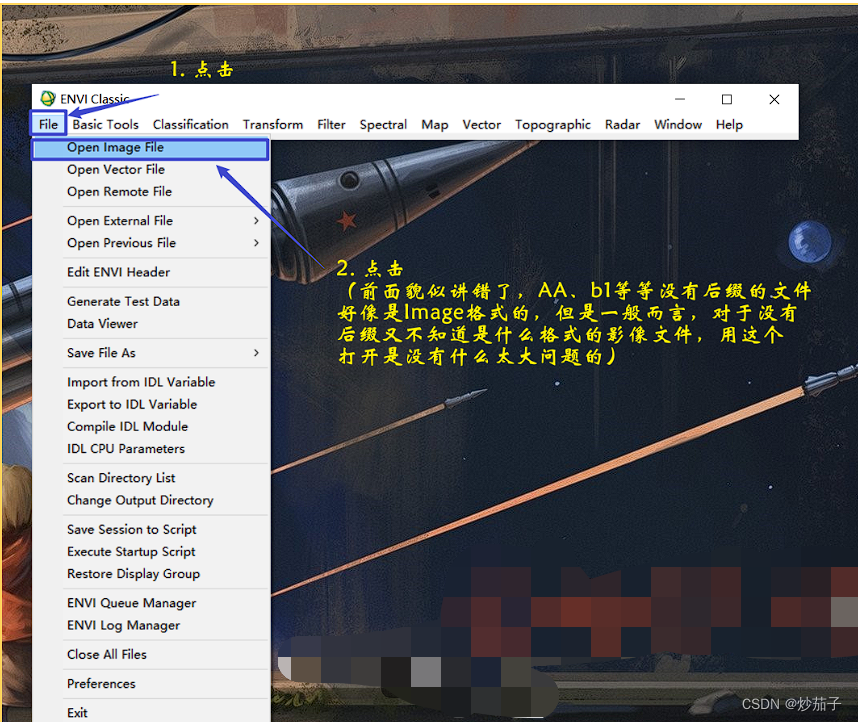
Task: Open the Topographic menu
Action: pos(553,124)
